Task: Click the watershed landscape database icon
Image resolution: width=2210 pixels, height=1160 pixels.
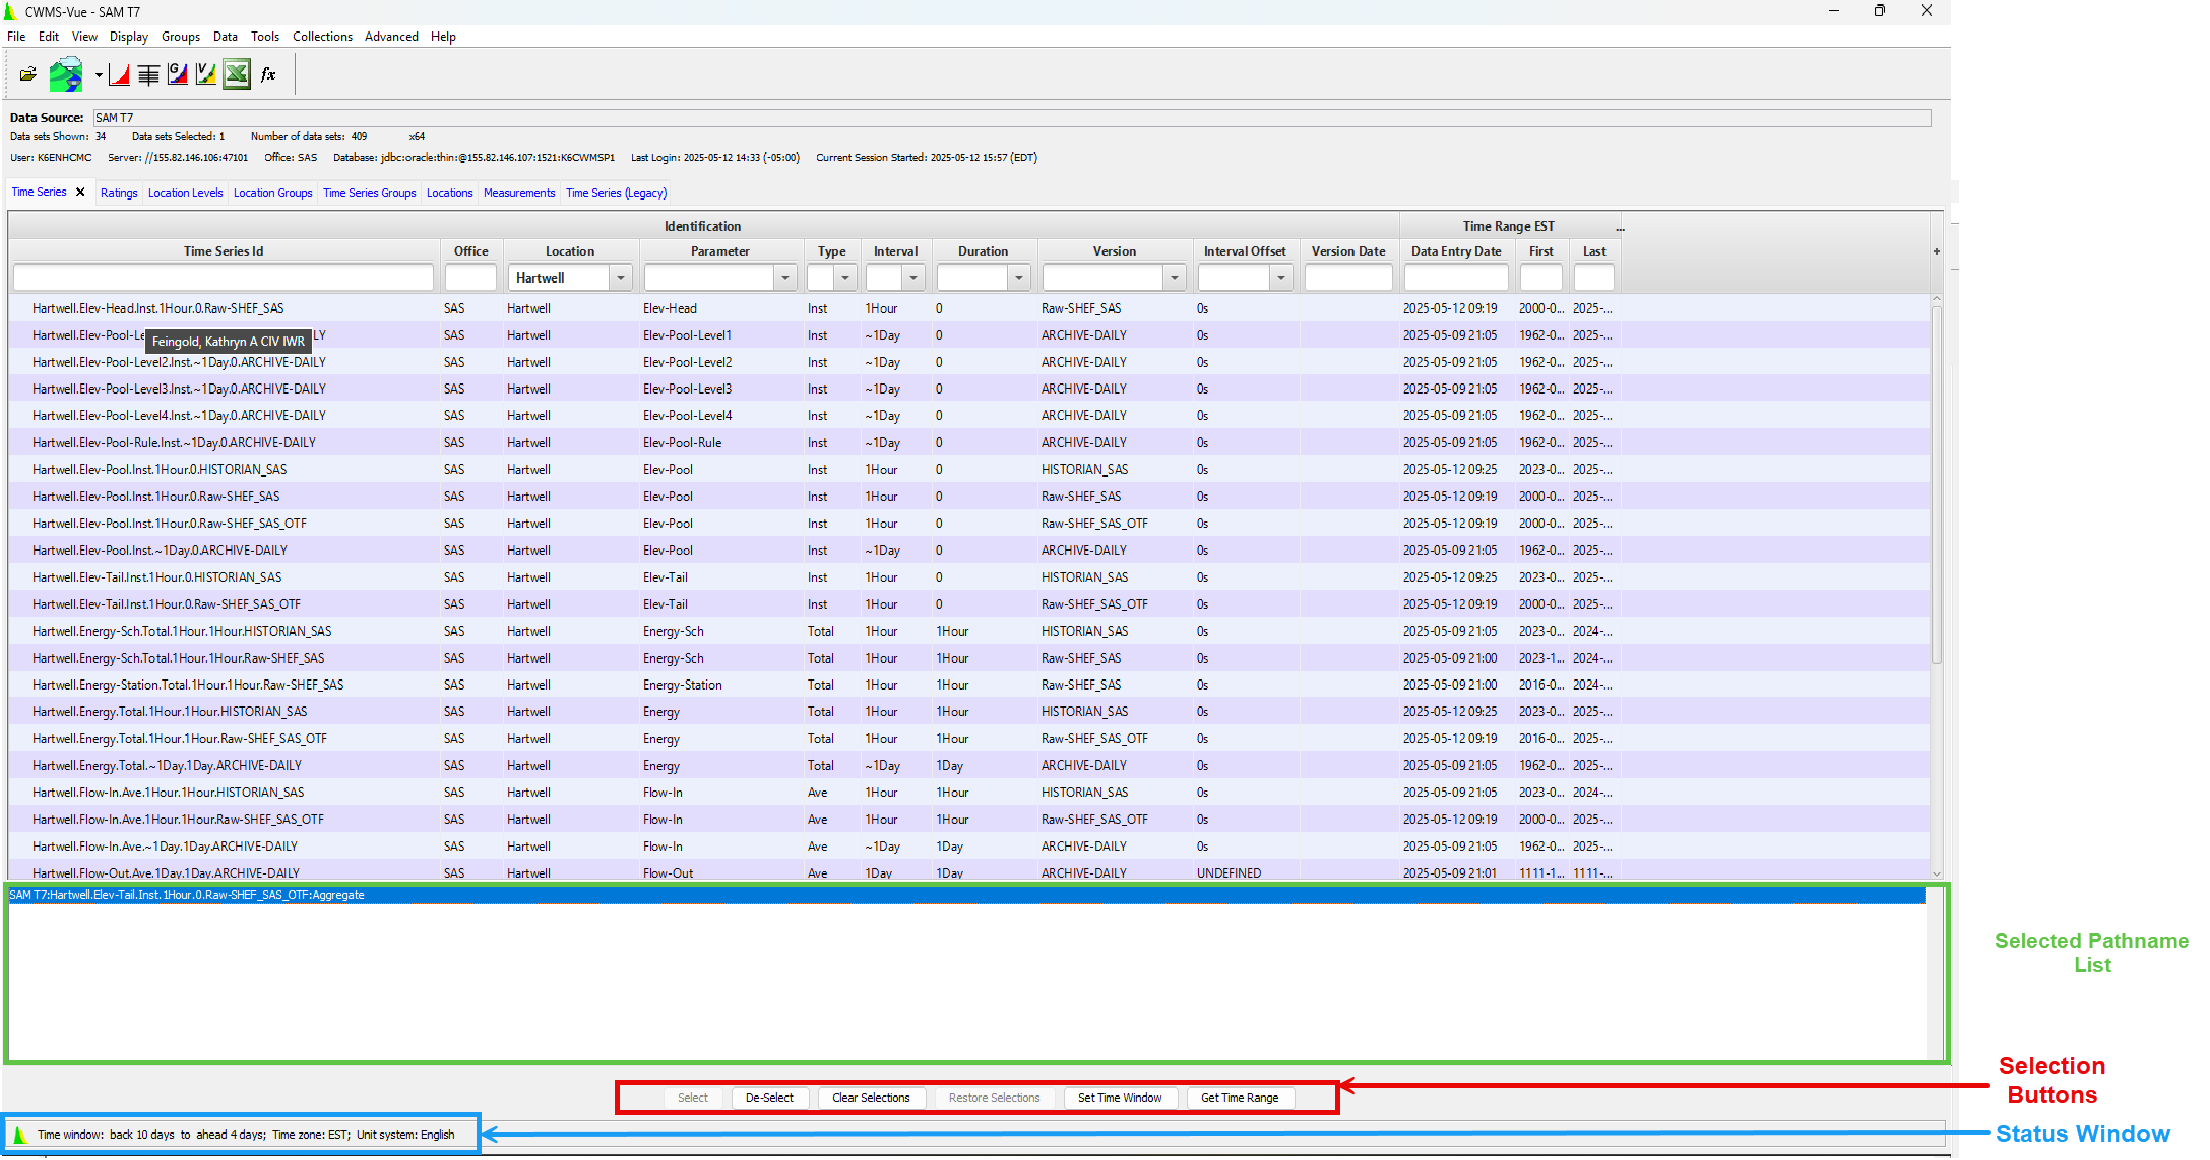Action: click(x=66, y=74)
